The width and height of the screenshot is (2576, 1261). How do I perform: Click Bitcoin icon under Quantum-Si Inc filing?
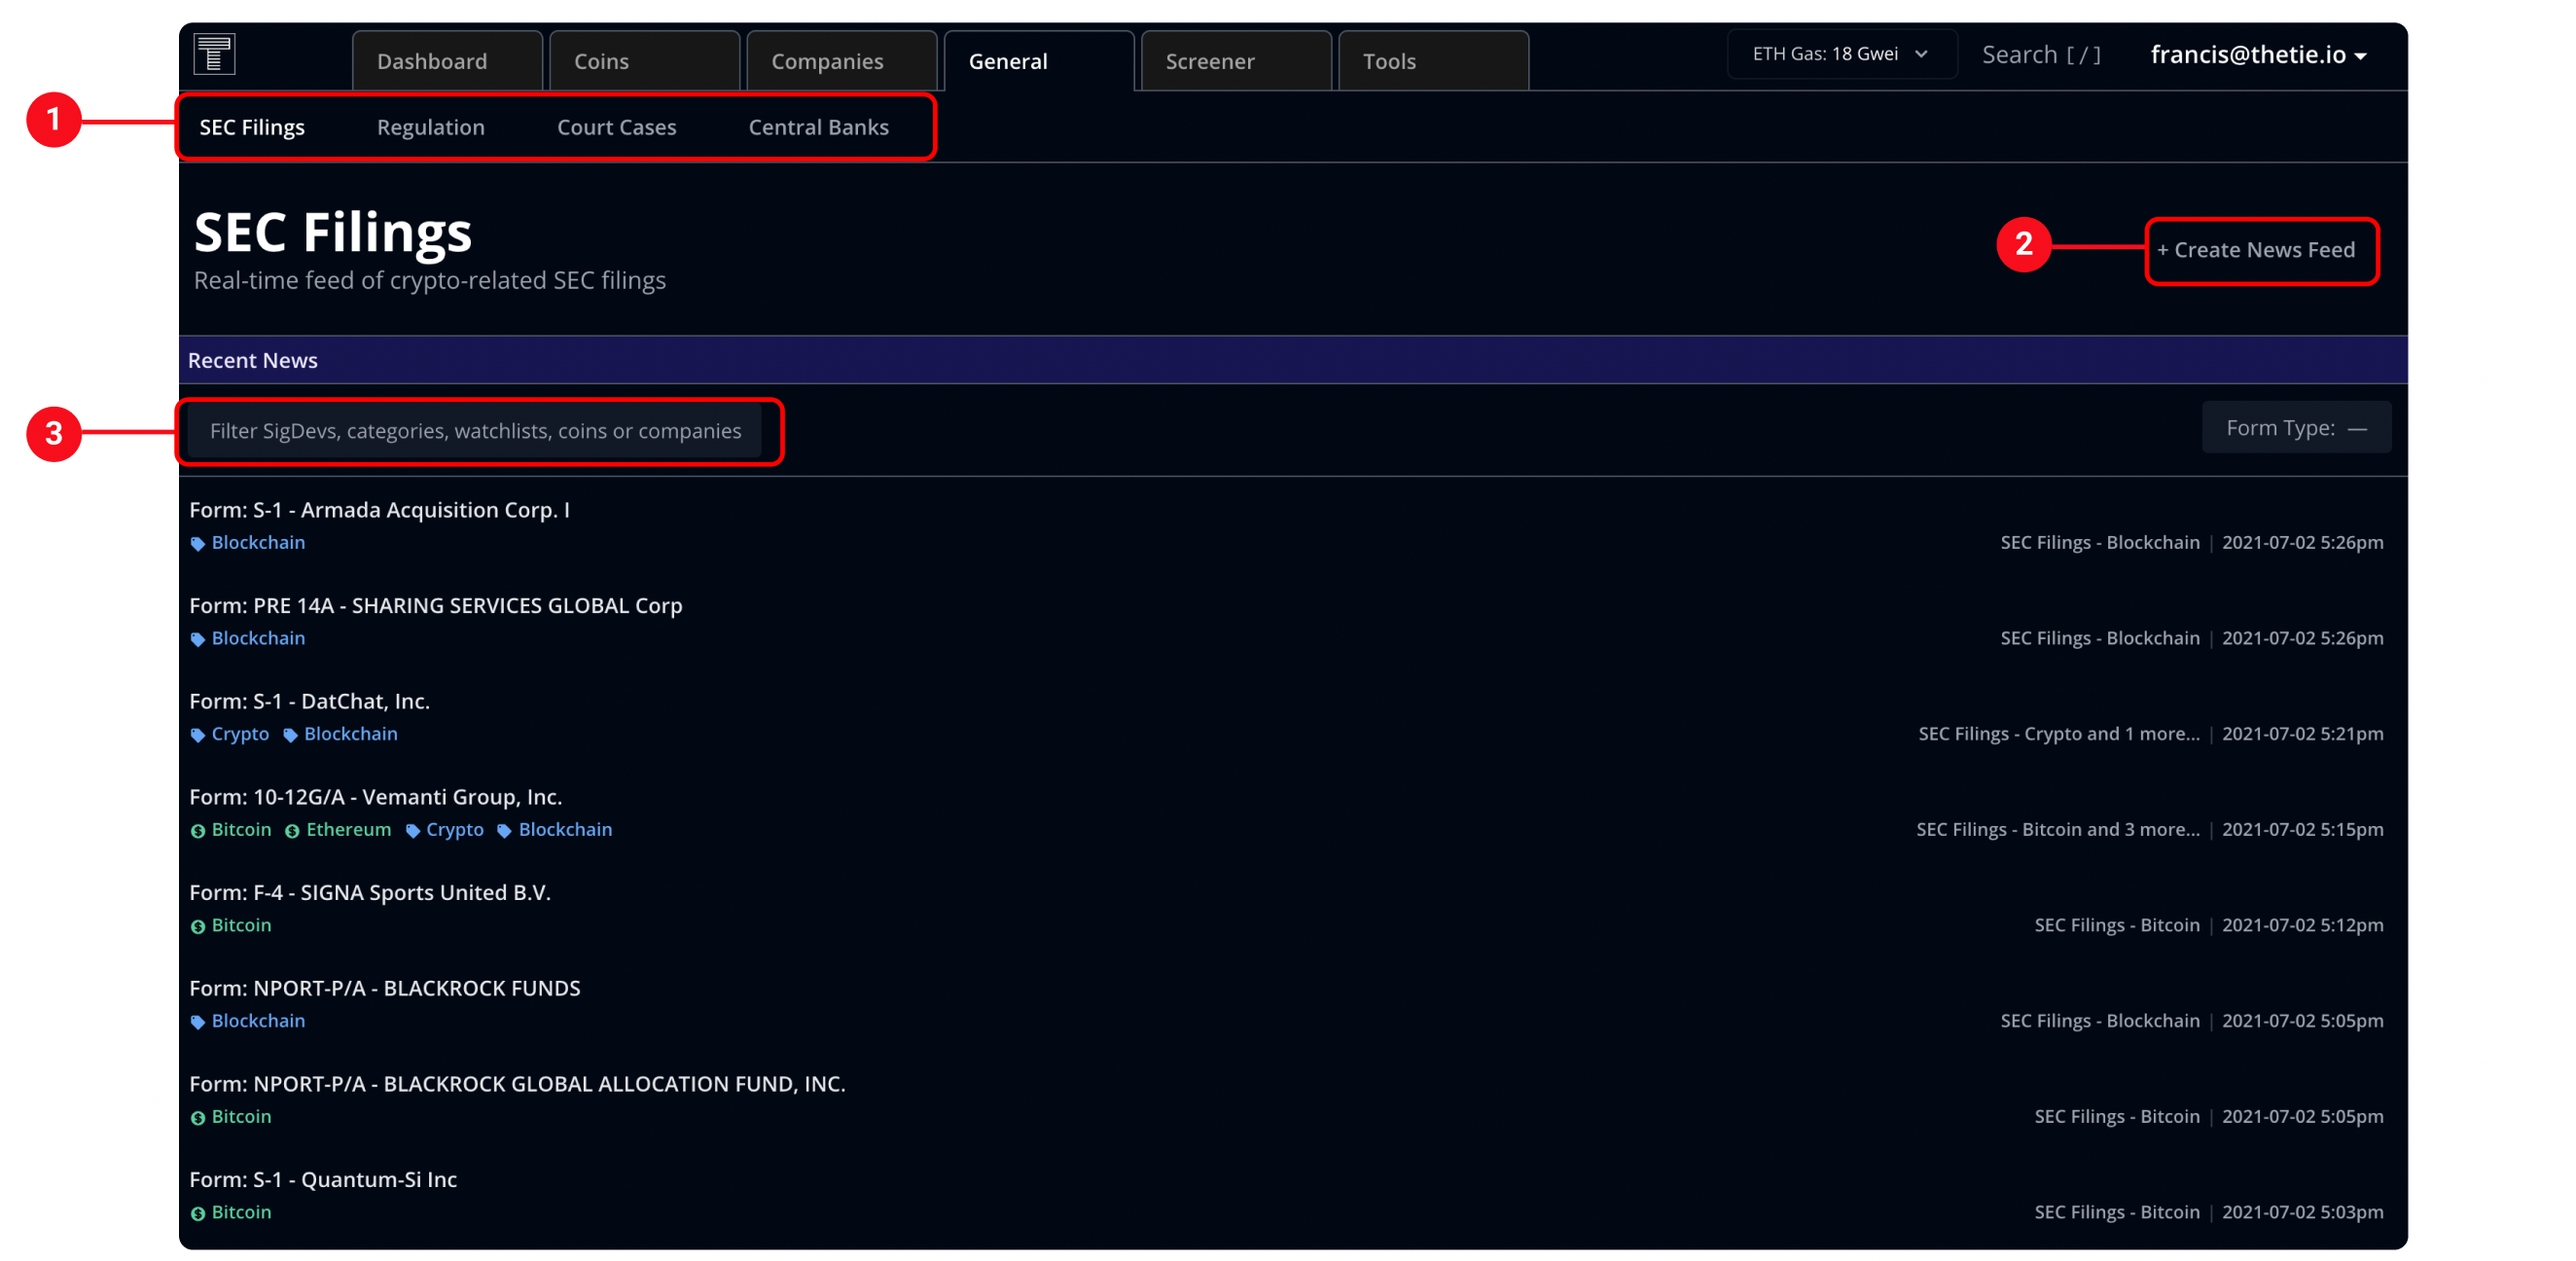[198, 1214]
